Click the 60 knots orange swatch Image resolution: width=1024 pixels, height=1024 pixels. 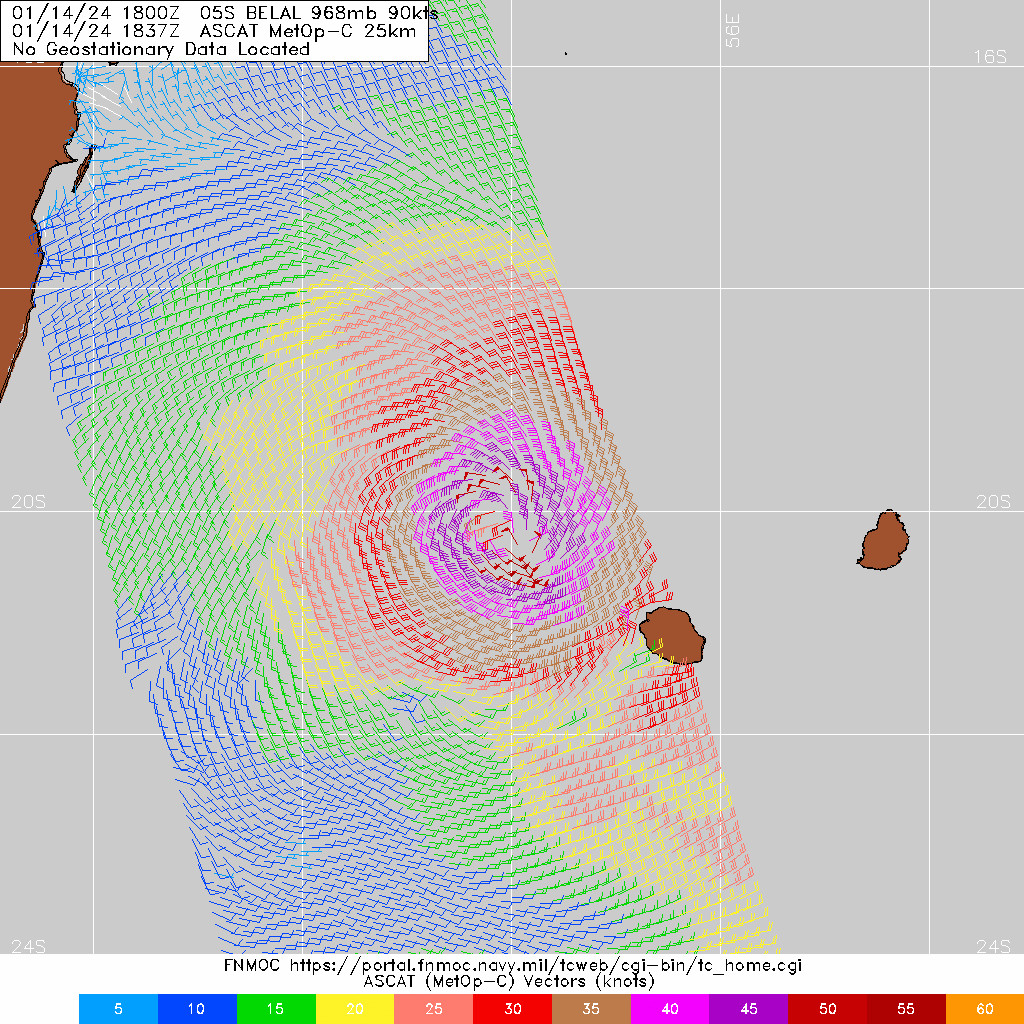click(x=985, y=1008)
